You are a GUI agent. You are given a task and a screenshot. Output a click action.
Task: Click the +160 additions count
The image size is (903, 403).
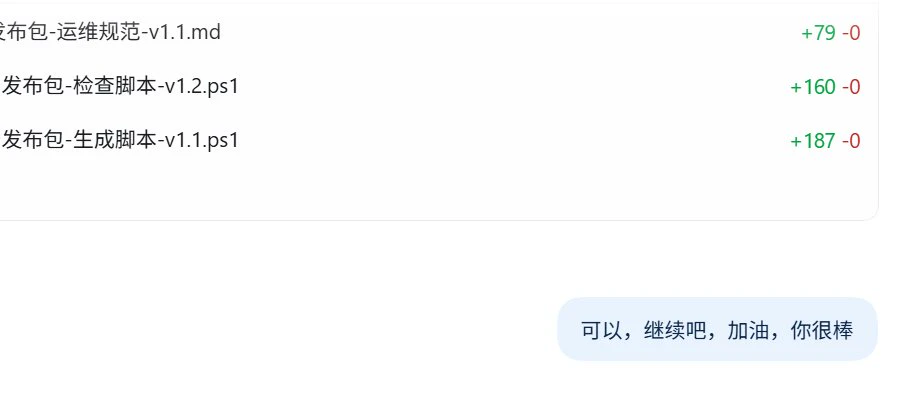coord(813,87)
